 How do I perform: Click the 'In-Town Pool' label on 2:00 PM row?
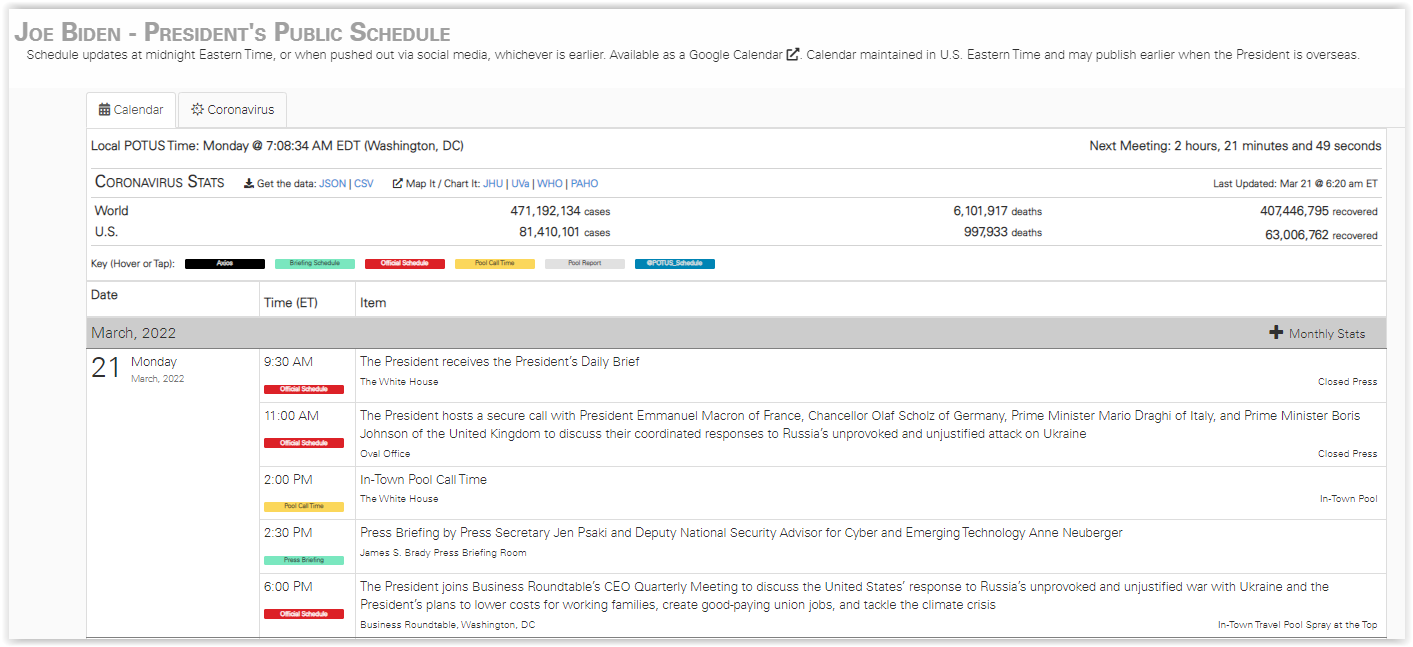1348,499
